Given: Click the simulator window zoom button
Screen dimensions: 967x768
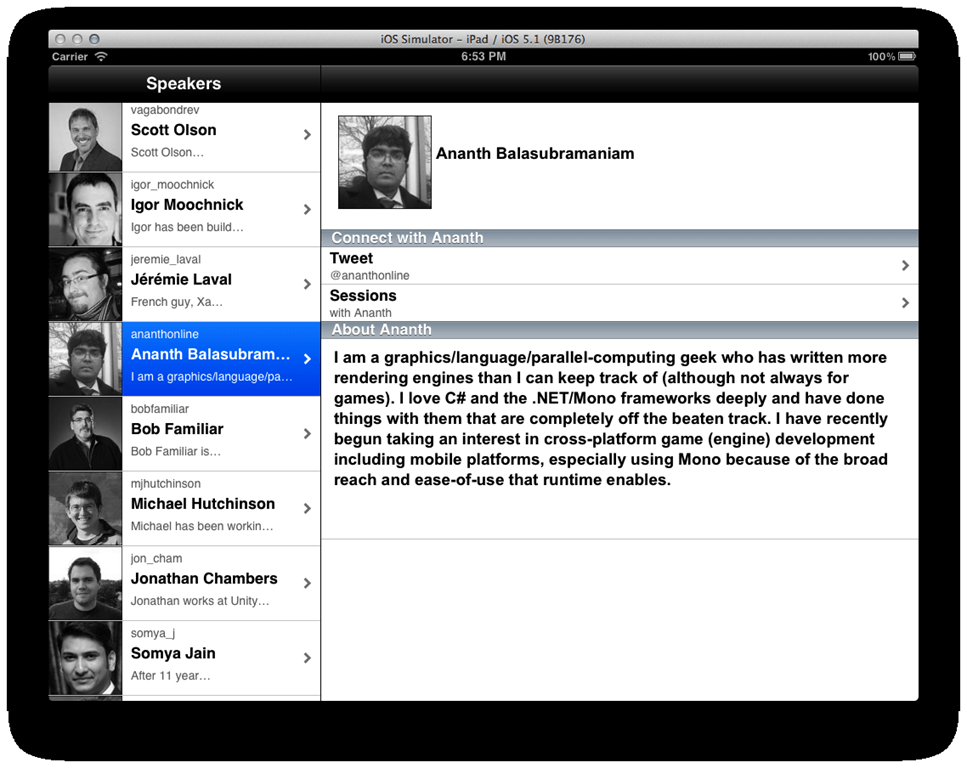Looking at the screenshot, I should (x=94, y=39).
